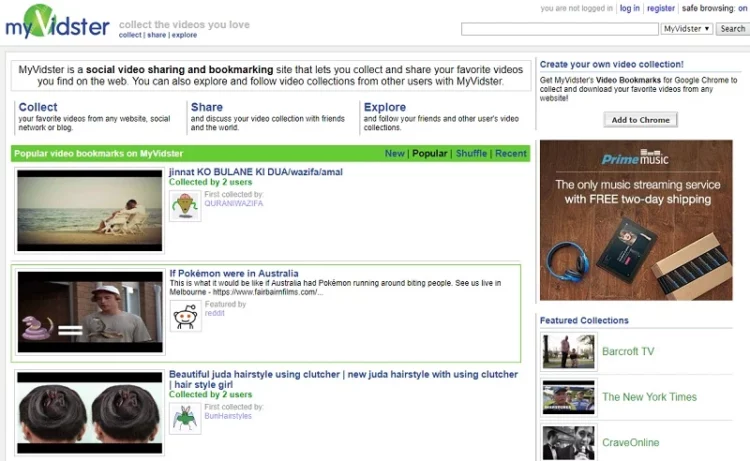Click the Prime Music advertisement banner
750x461 pixels.
636,220
